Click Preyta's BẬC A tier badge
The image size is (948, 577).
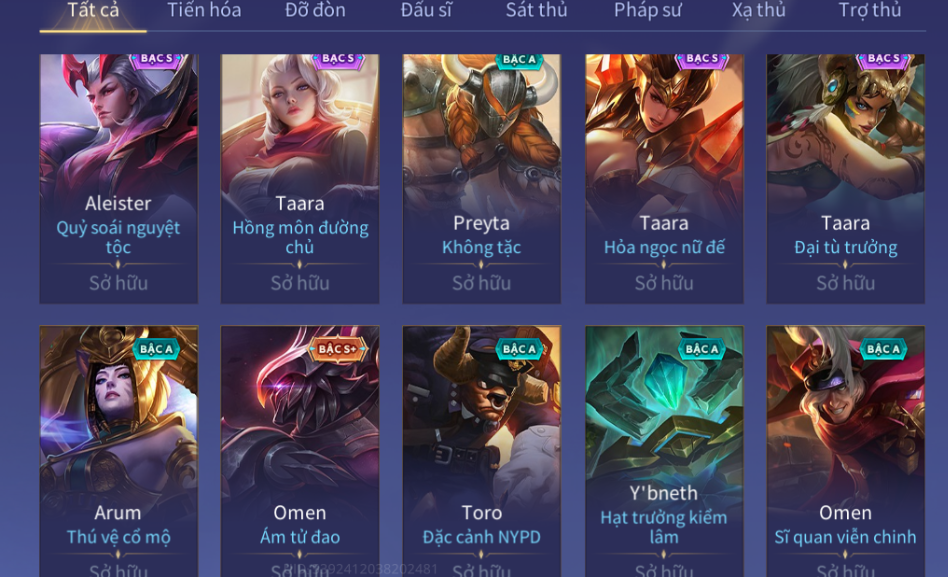tap(519, 60)
